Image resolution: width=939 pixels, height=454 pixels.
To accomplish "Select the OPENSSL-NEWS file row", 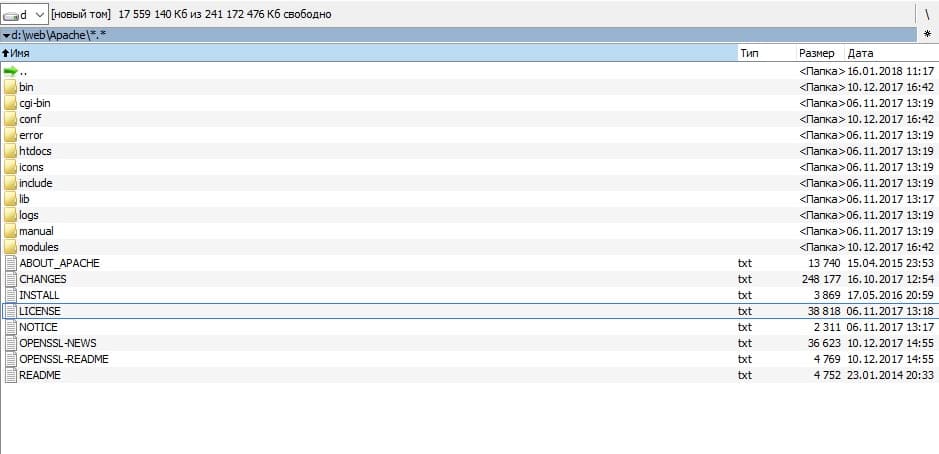I will [x=469, y=343].
